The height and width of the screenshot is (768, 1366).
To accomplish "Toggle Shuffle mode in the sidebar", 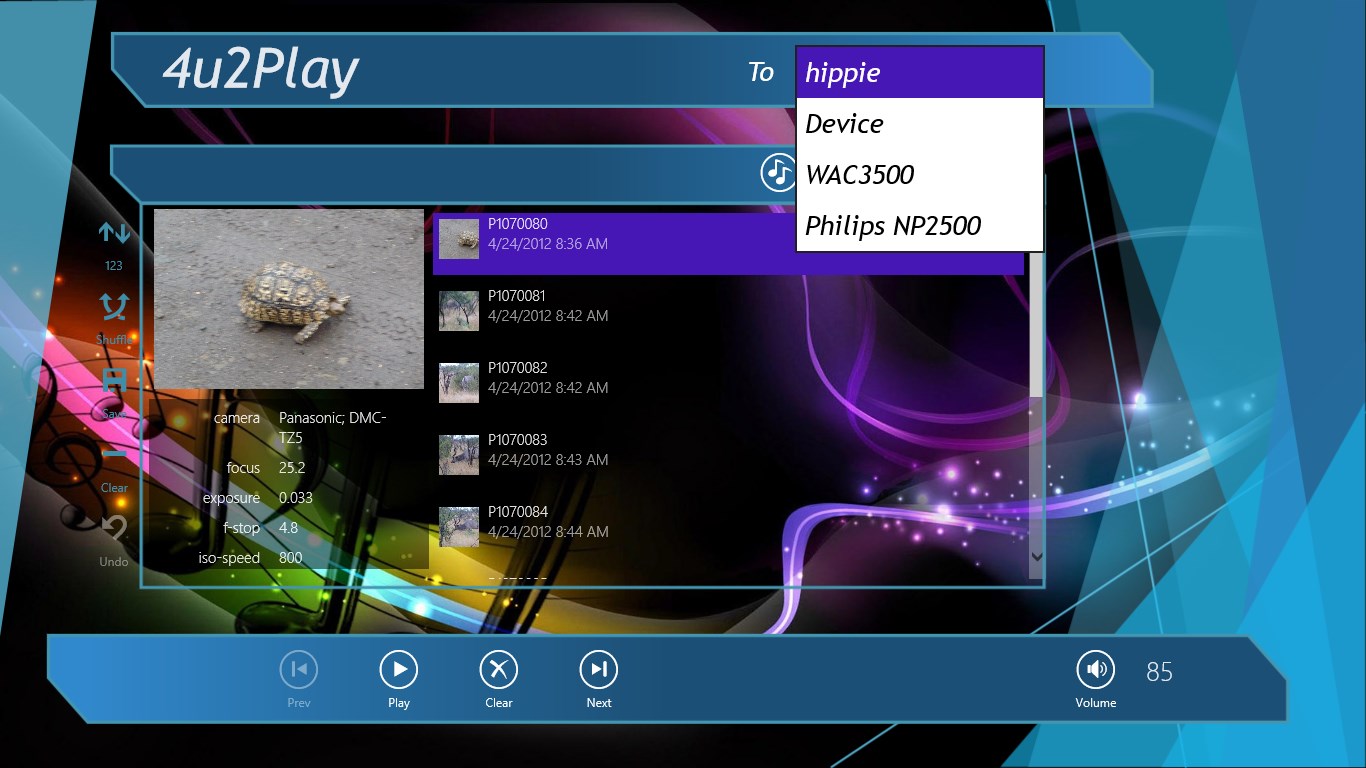I will coord(113,313).
